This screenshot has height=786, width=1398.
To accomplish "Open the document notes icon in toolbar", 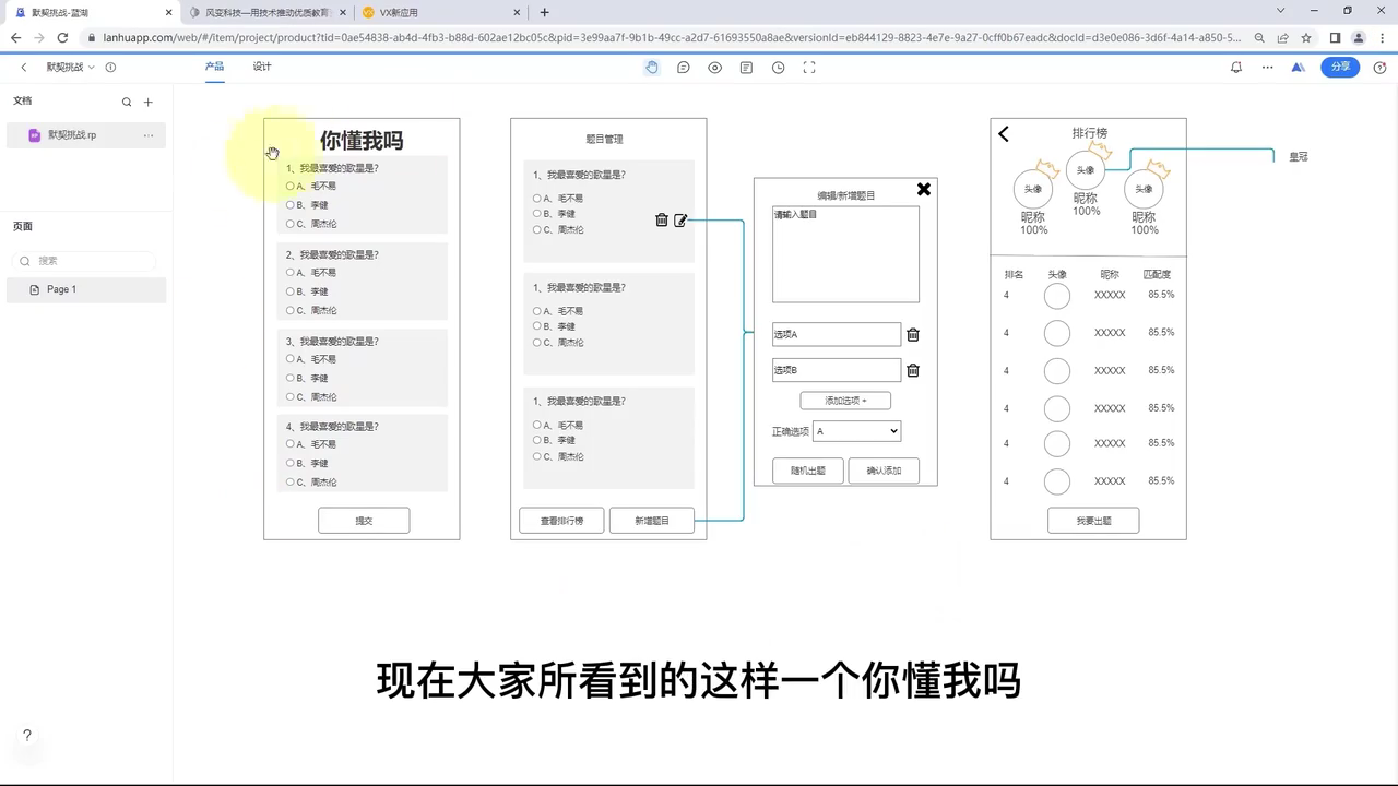I will tap(746, 67).
